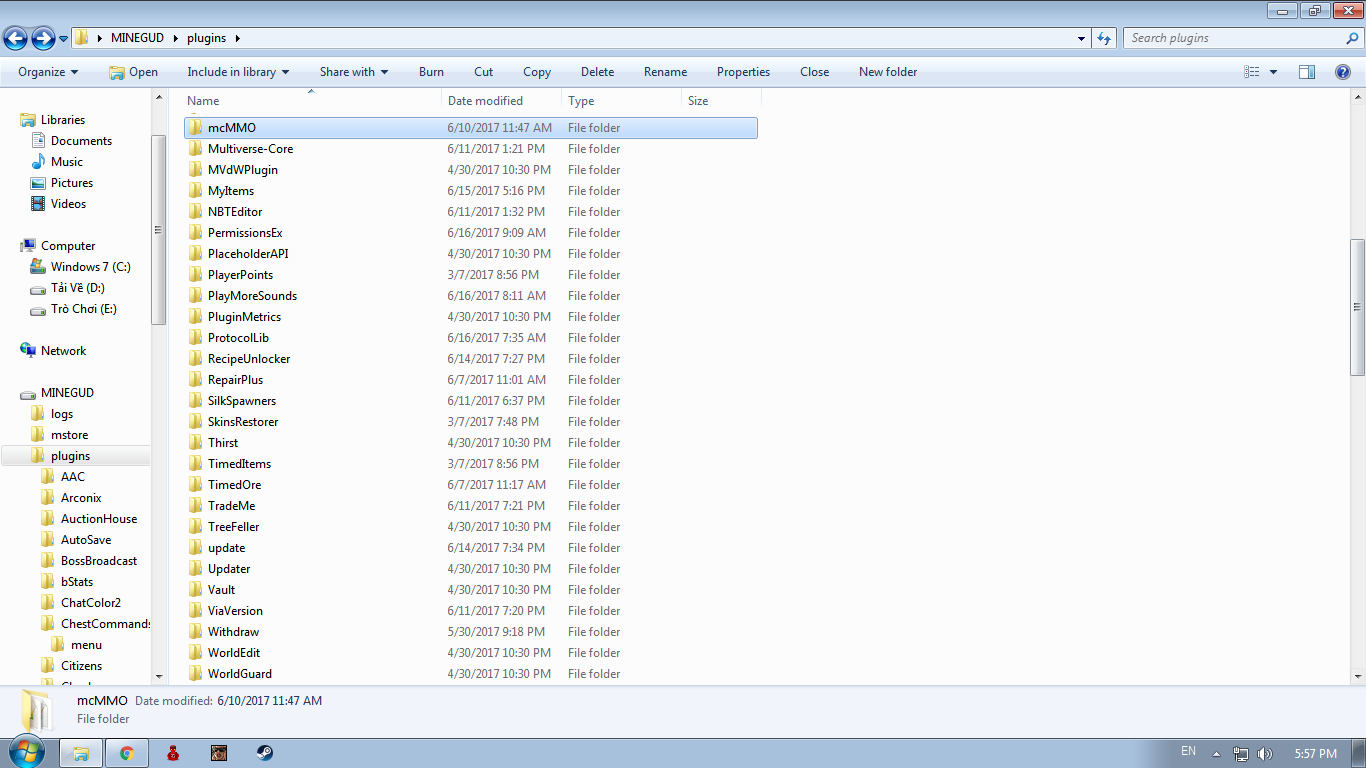This screenshot has width=1366, height=768.
Task: Select the Citizens folder in the tree
Action: pos(81,666)
